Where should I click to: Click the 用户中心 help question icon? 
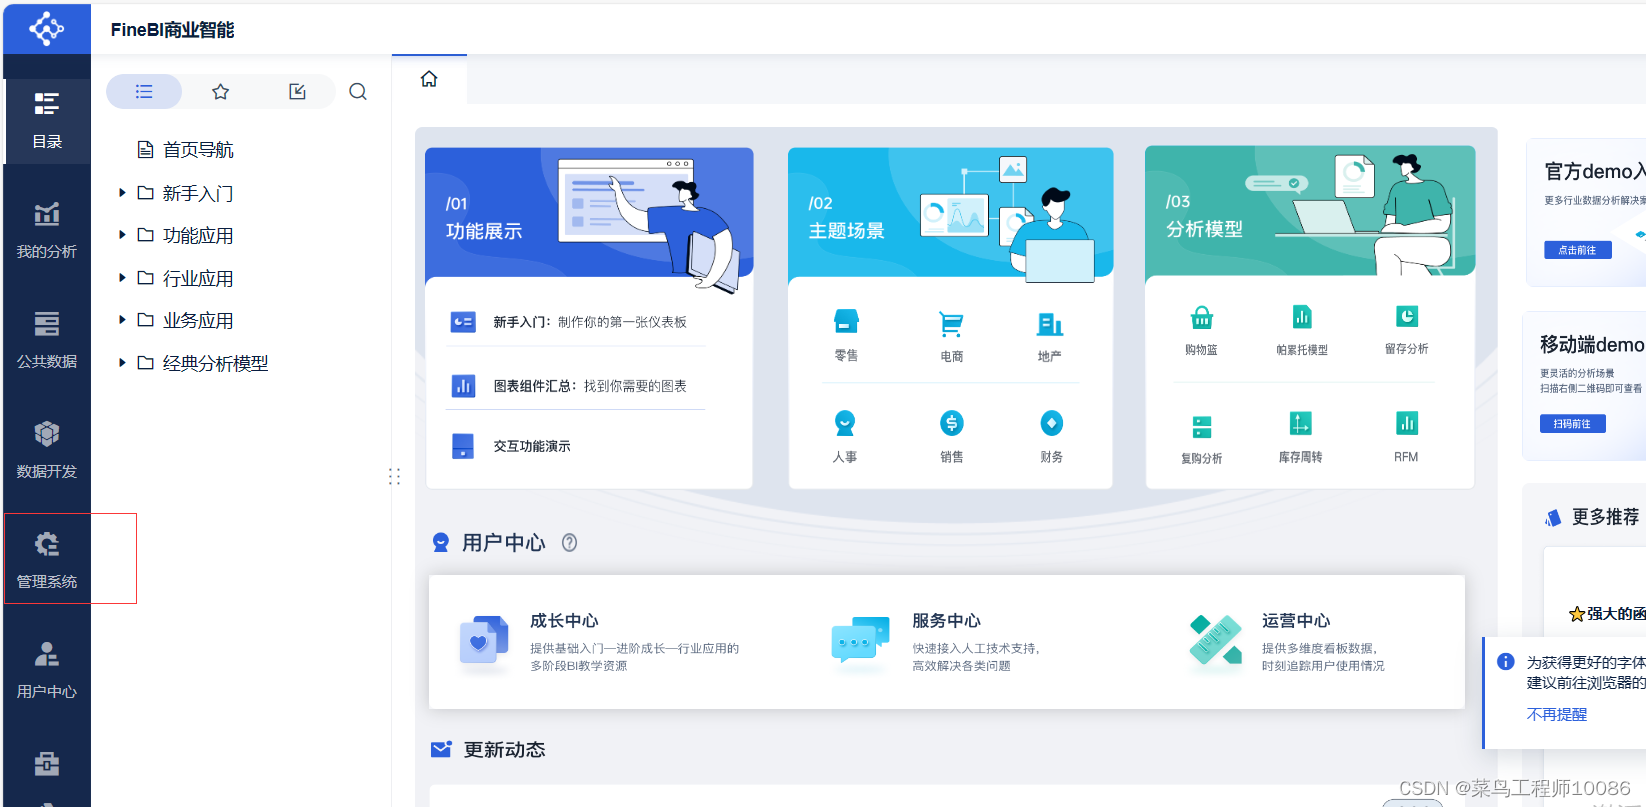pos(569,543)
